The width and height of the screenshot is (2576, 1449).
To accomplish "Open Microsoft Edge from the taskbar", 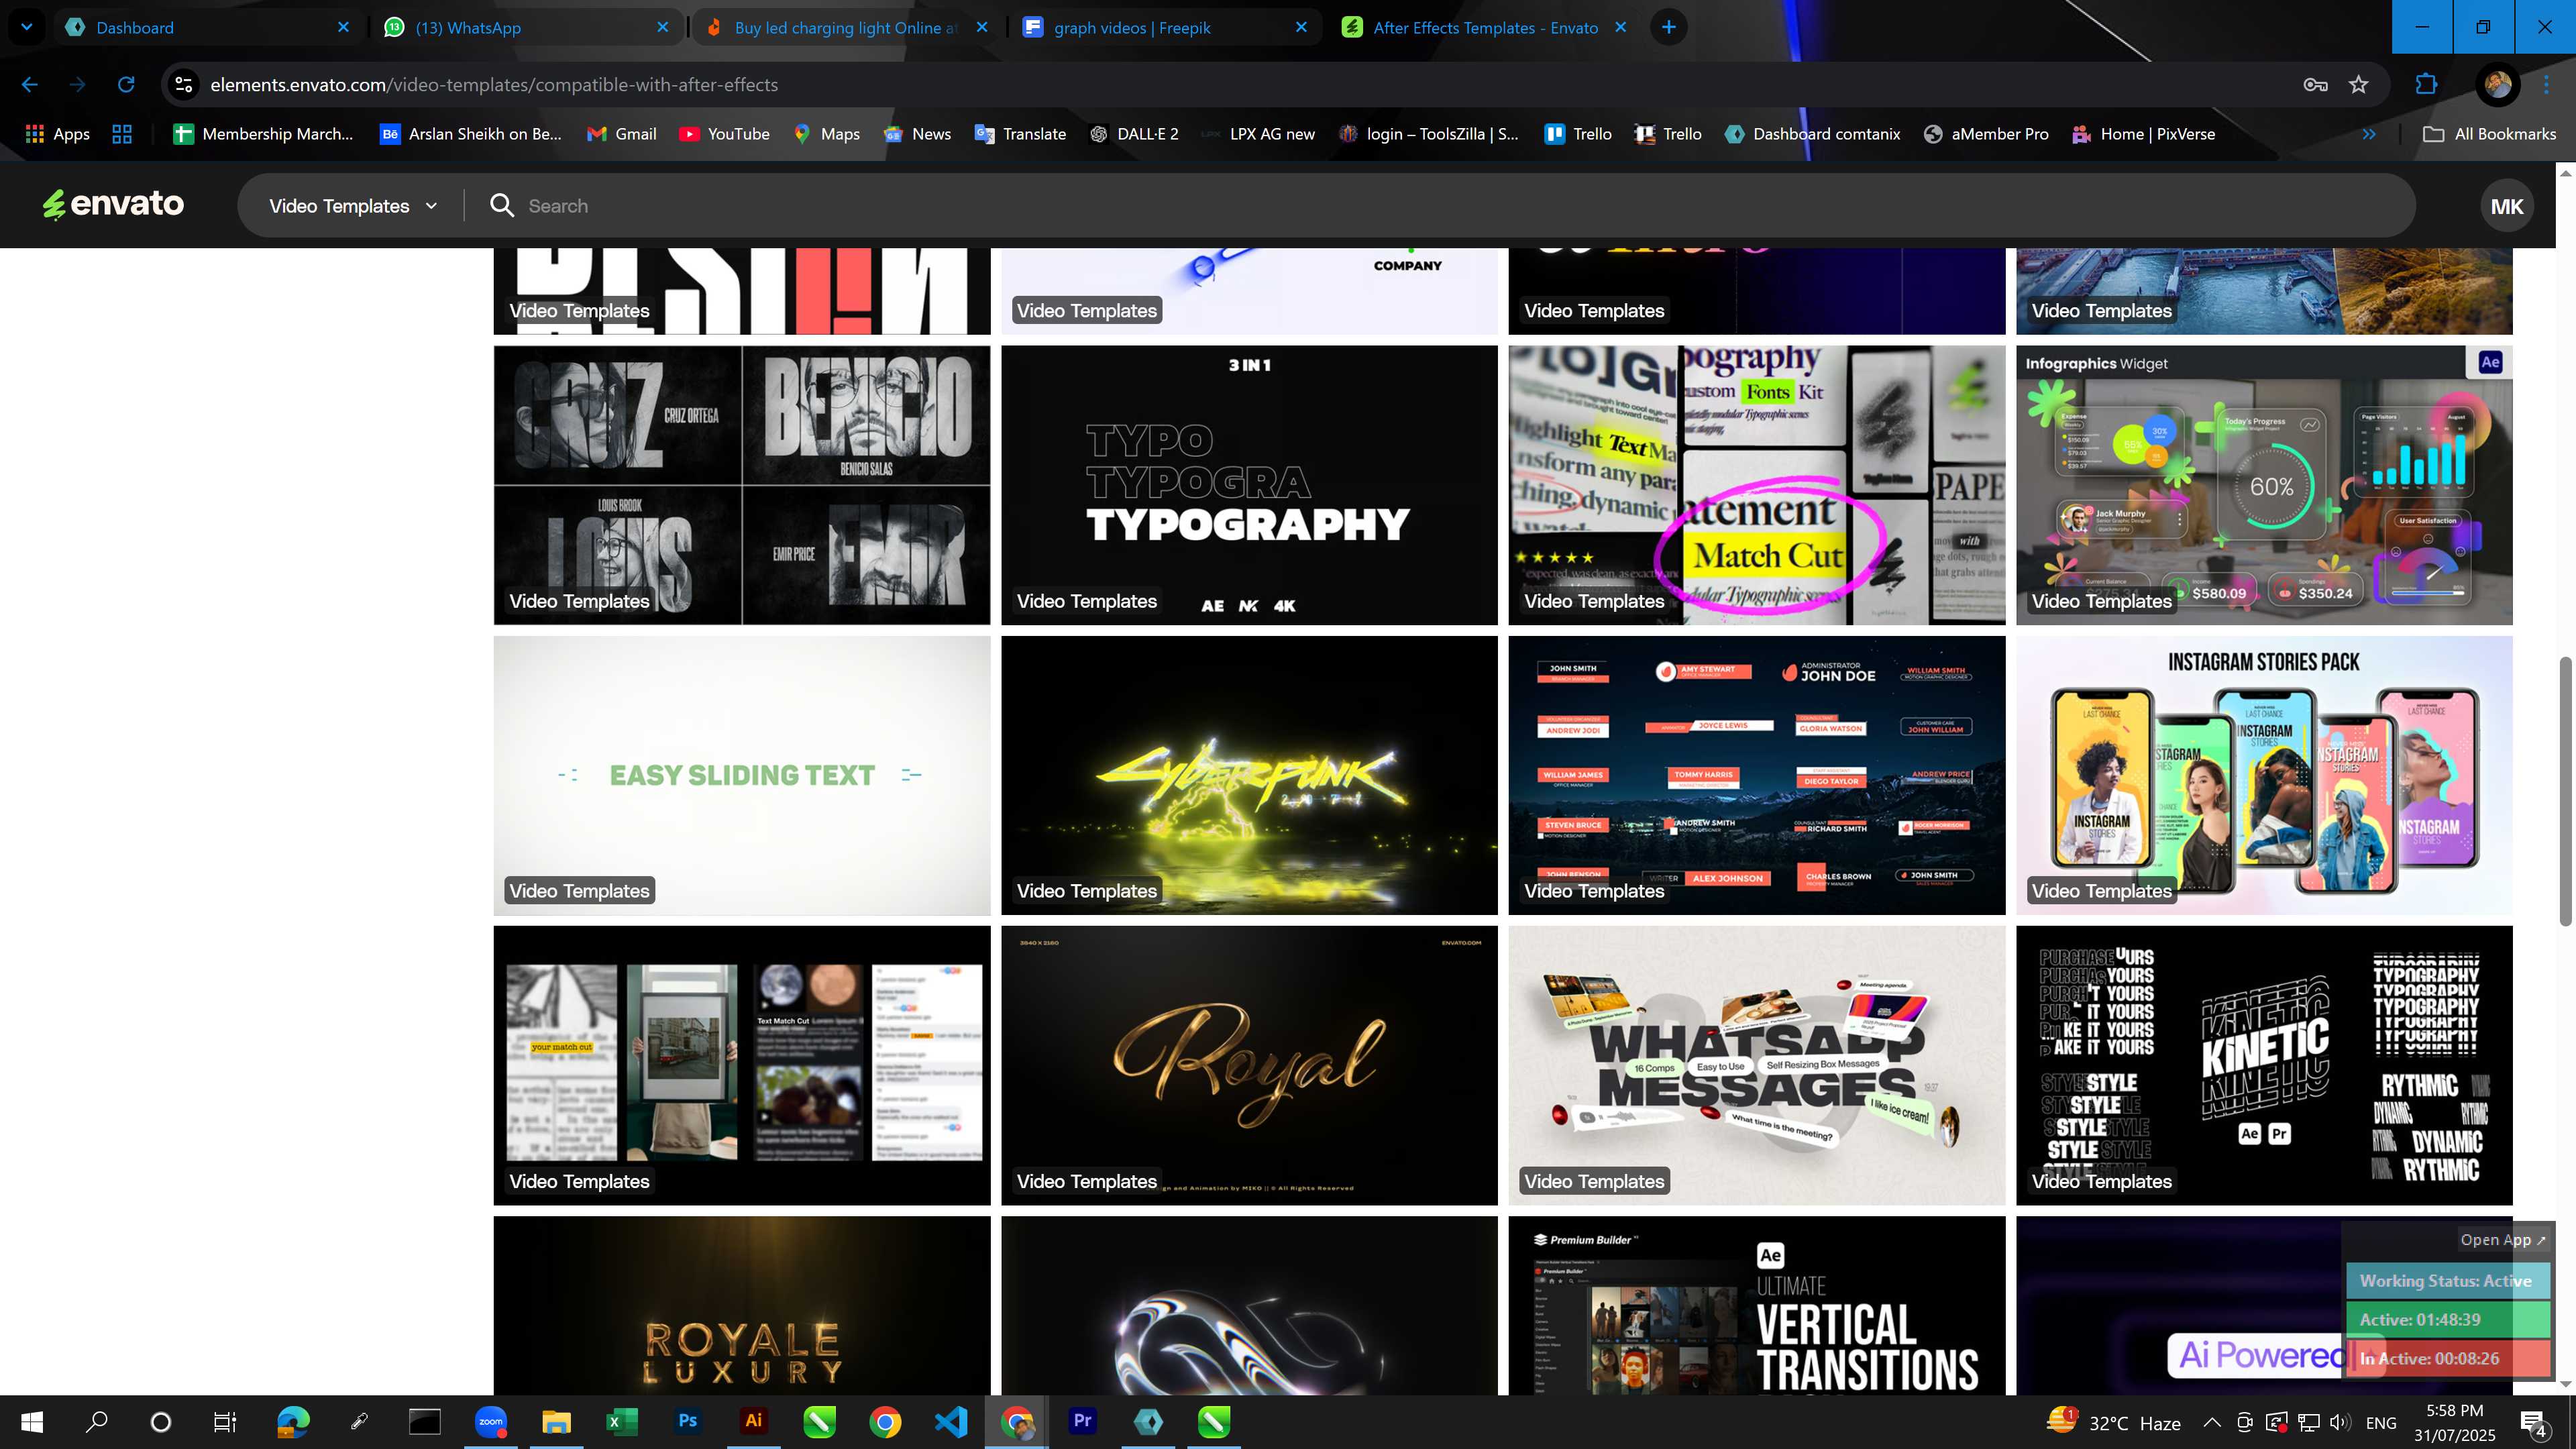I will (x=293, y=1422).
